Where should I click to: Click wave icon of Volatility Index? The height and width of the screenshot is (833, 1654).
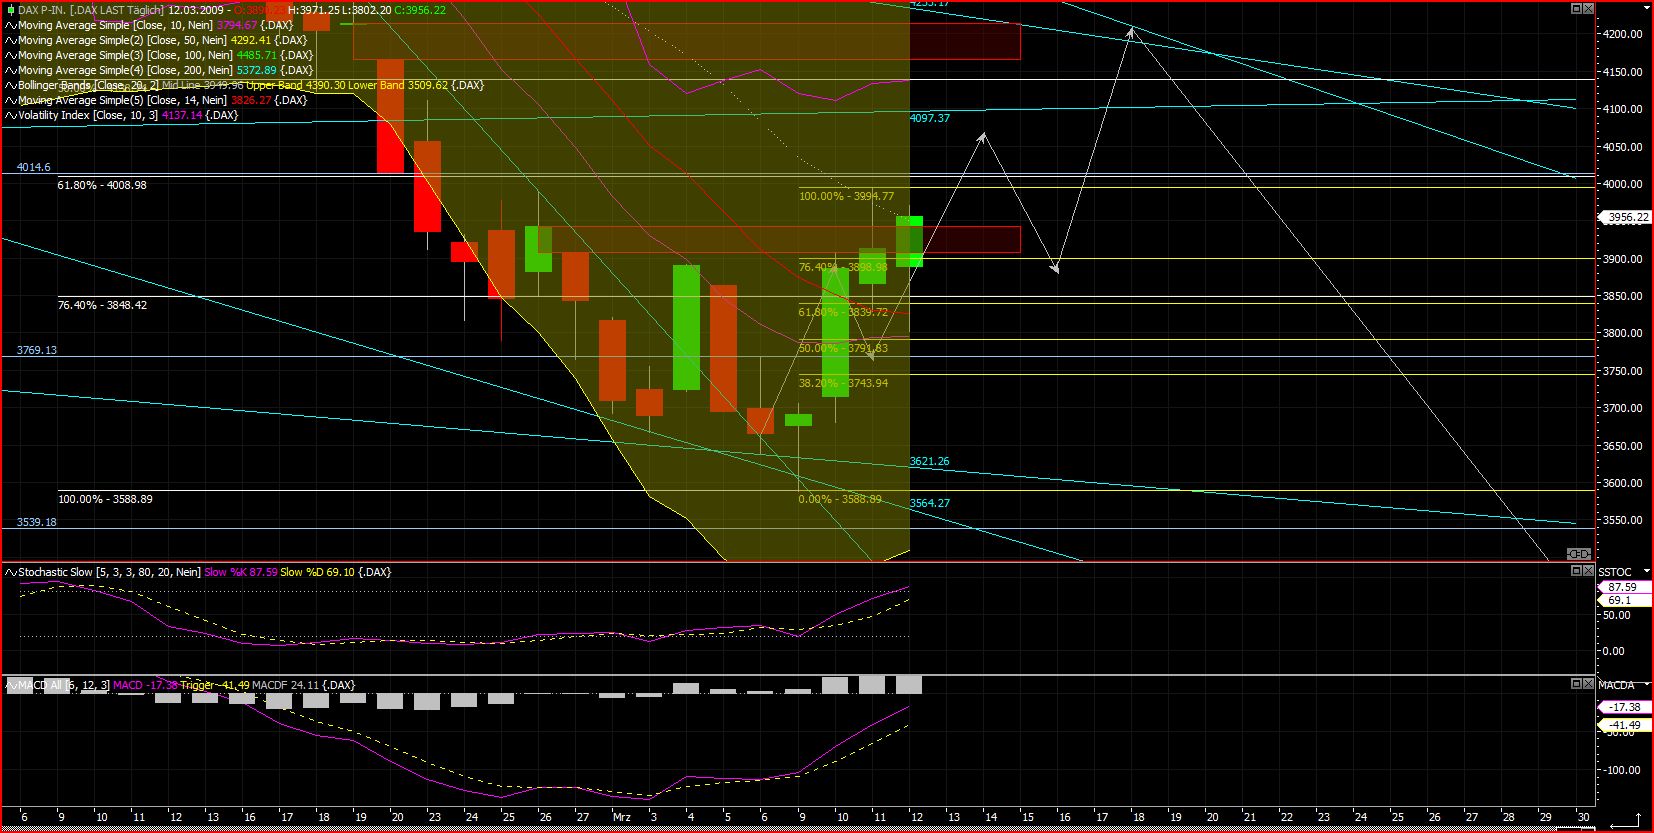coord(11,115)
